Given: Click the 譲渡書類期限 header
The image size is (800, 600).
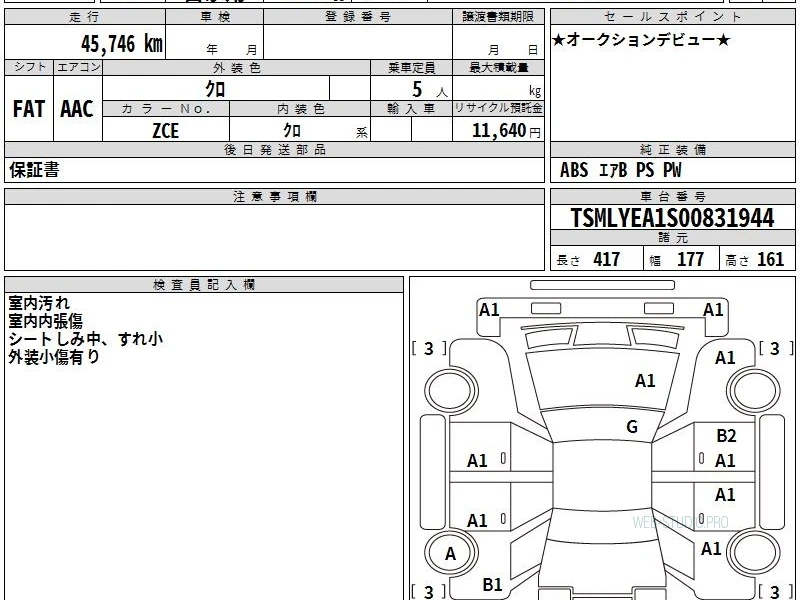Looking at the screenshot, I should (x=498, y=17).
